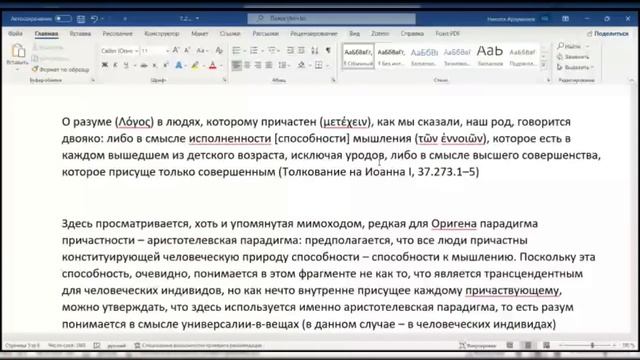The width and height of the screenshot is (640, 360).
Task: Toggle Bold (Ж) formatting
Action: [104, 65]
